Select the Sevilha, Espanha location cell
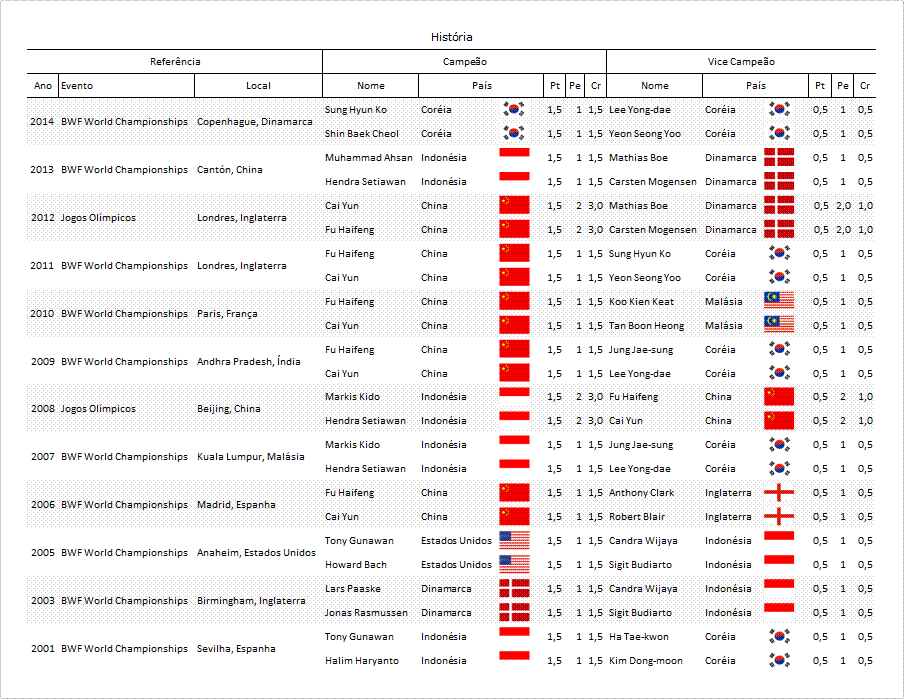 click(x=236, y=648)
